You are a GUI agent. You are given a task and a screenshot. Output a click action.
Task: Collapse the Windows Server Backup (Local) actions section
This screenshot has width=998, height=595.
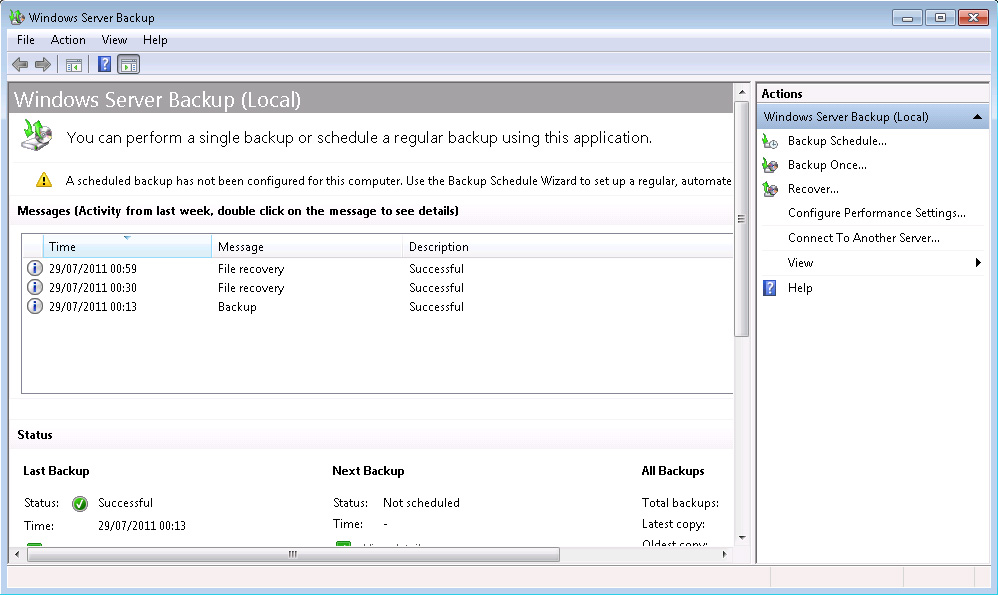(x=979, y=117)
